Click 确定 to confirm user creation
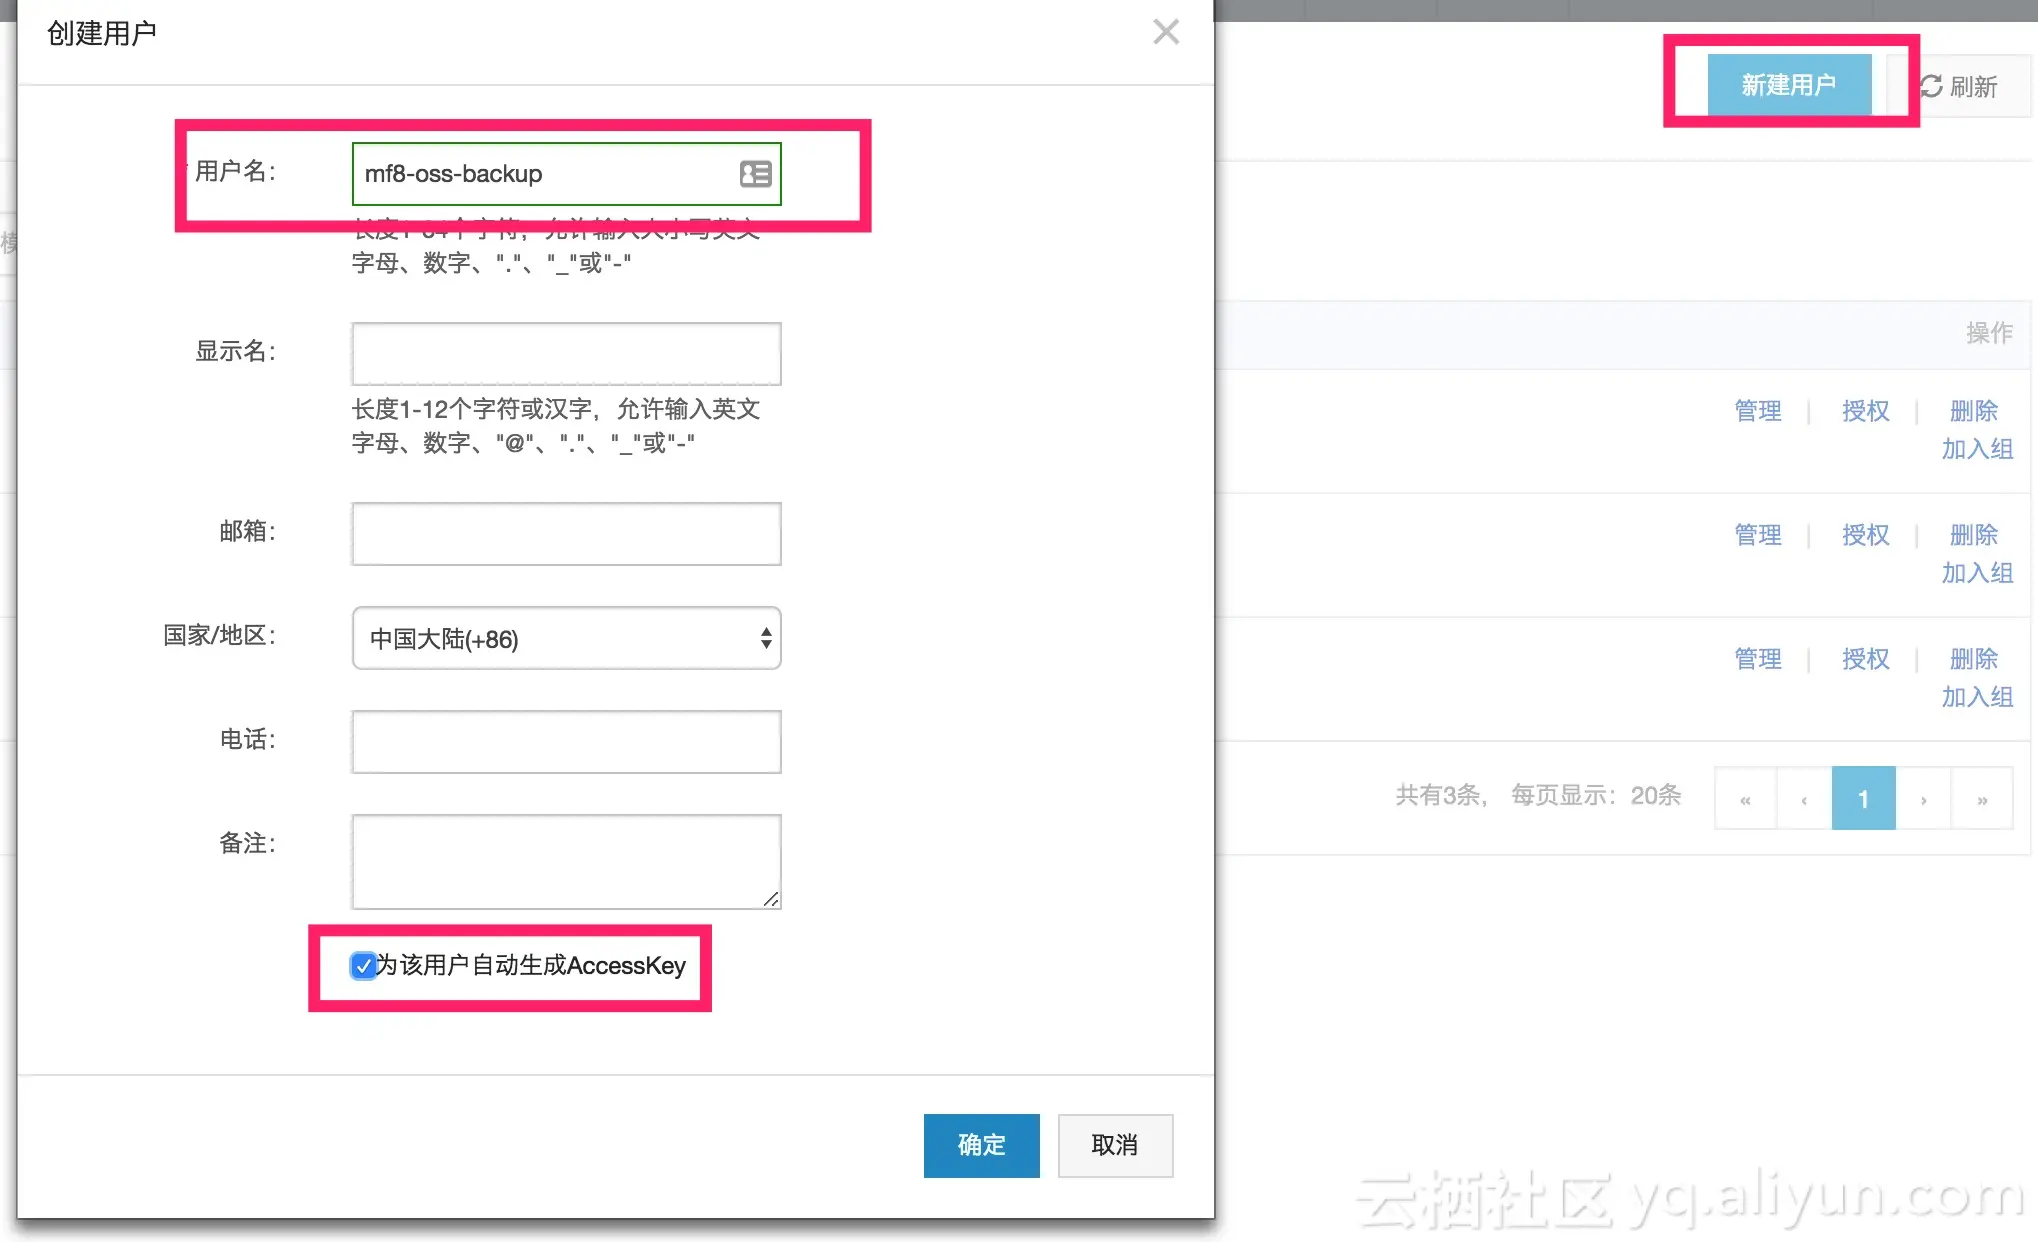Image resolution: width=2038 pixels, height=1242 pixels. [x=981, y=1145]
